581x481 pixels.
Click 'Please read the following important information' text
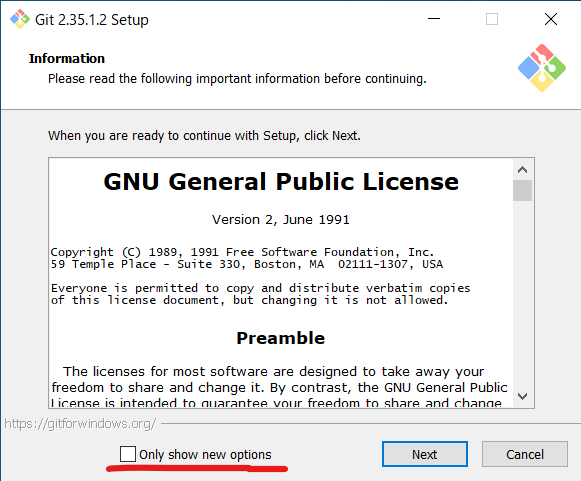(x=237, y=79)
